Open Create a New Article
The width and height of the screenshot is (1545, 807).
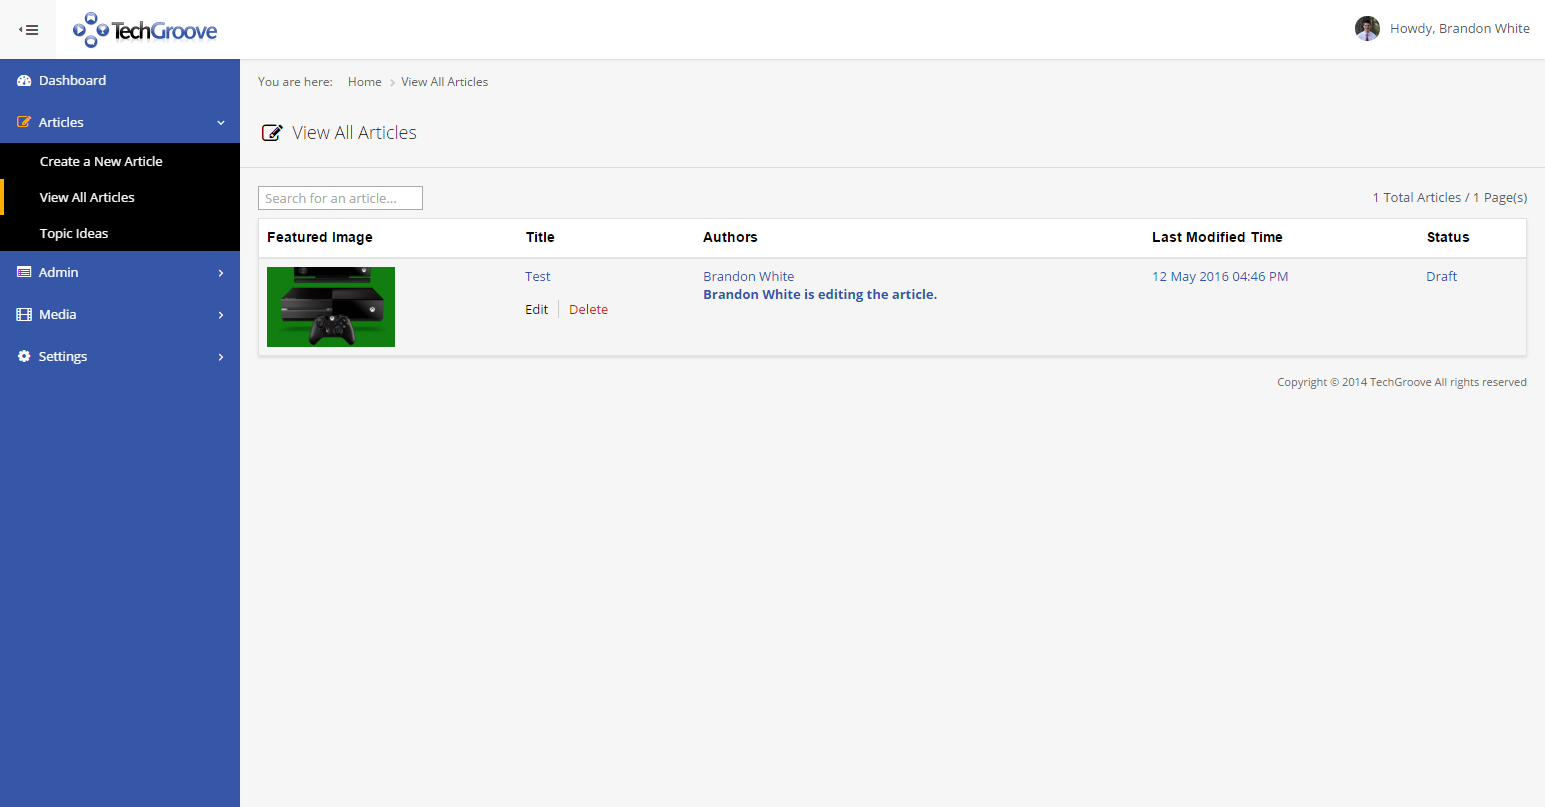101,162
